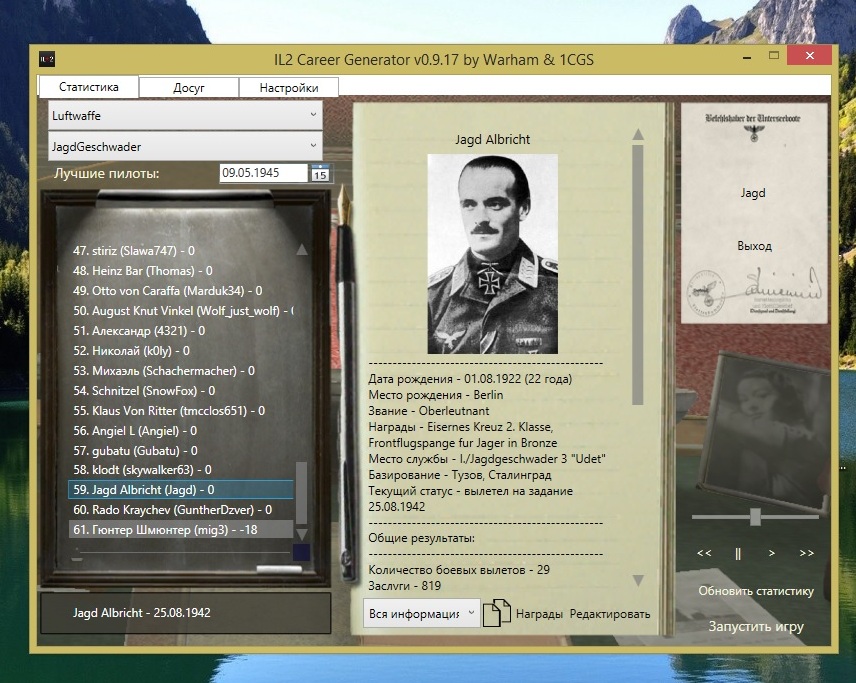The width and height of the screenshot is (856, 683).
Task: Adjust the music volume slider
Action: tap(755, 516)
